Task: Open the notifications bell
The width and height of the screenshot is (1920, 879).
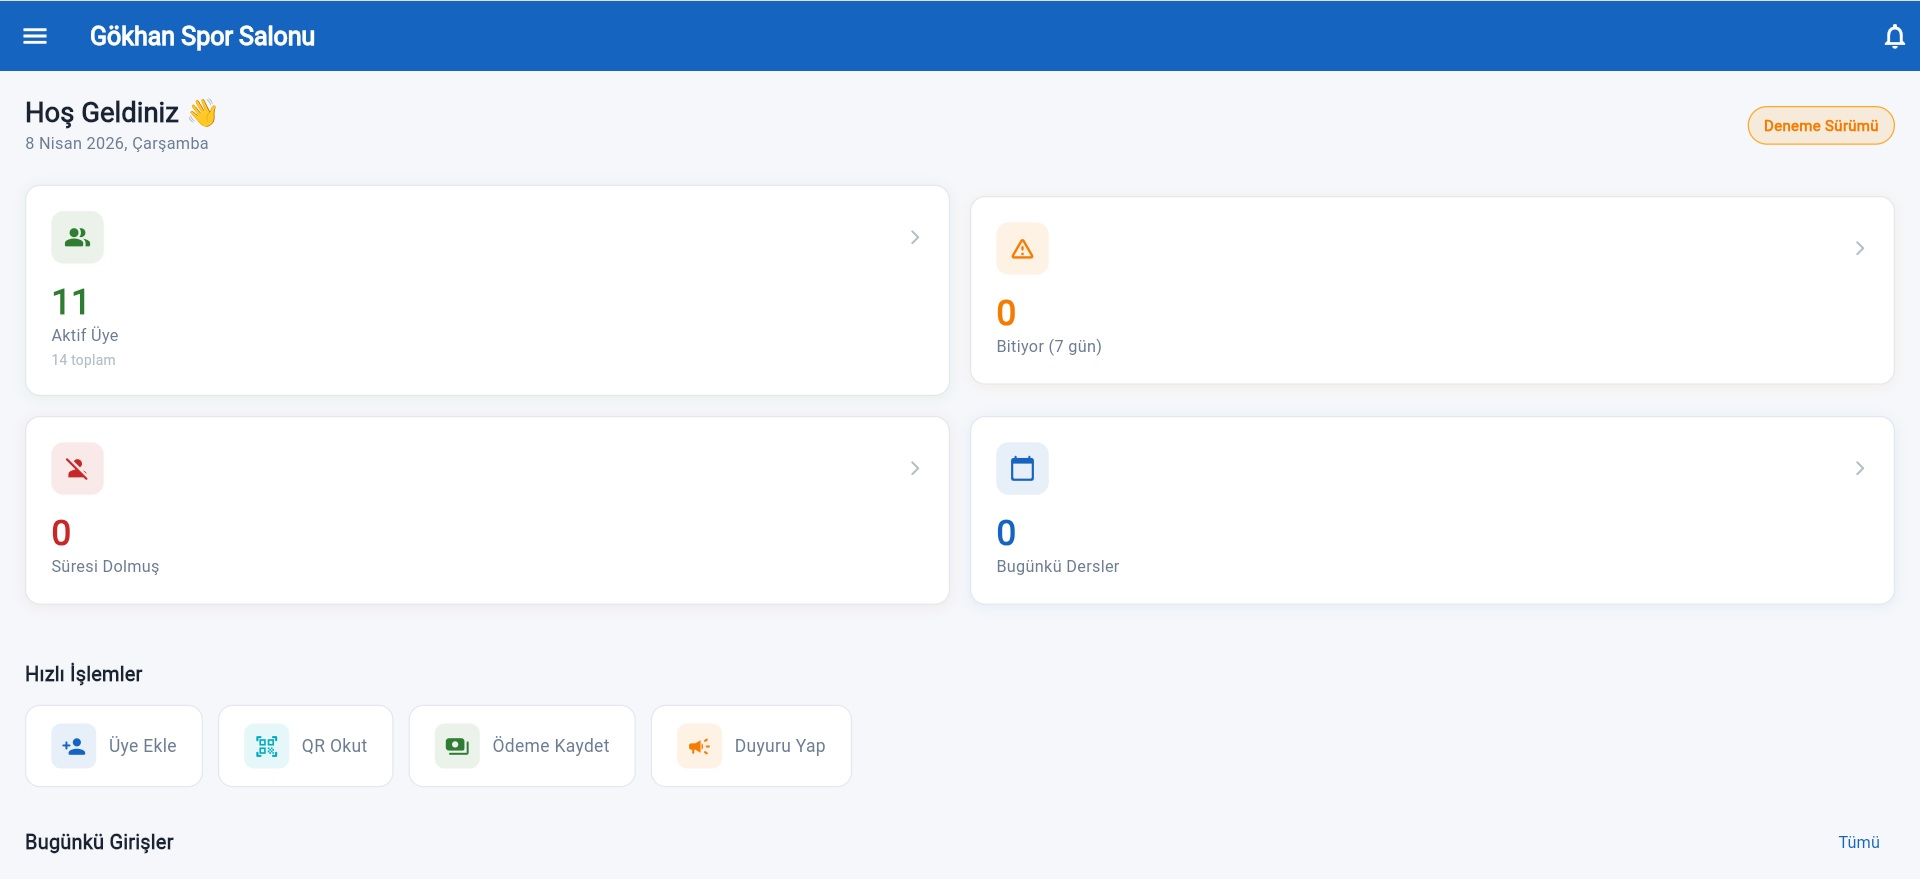Action: (1894, 37)
